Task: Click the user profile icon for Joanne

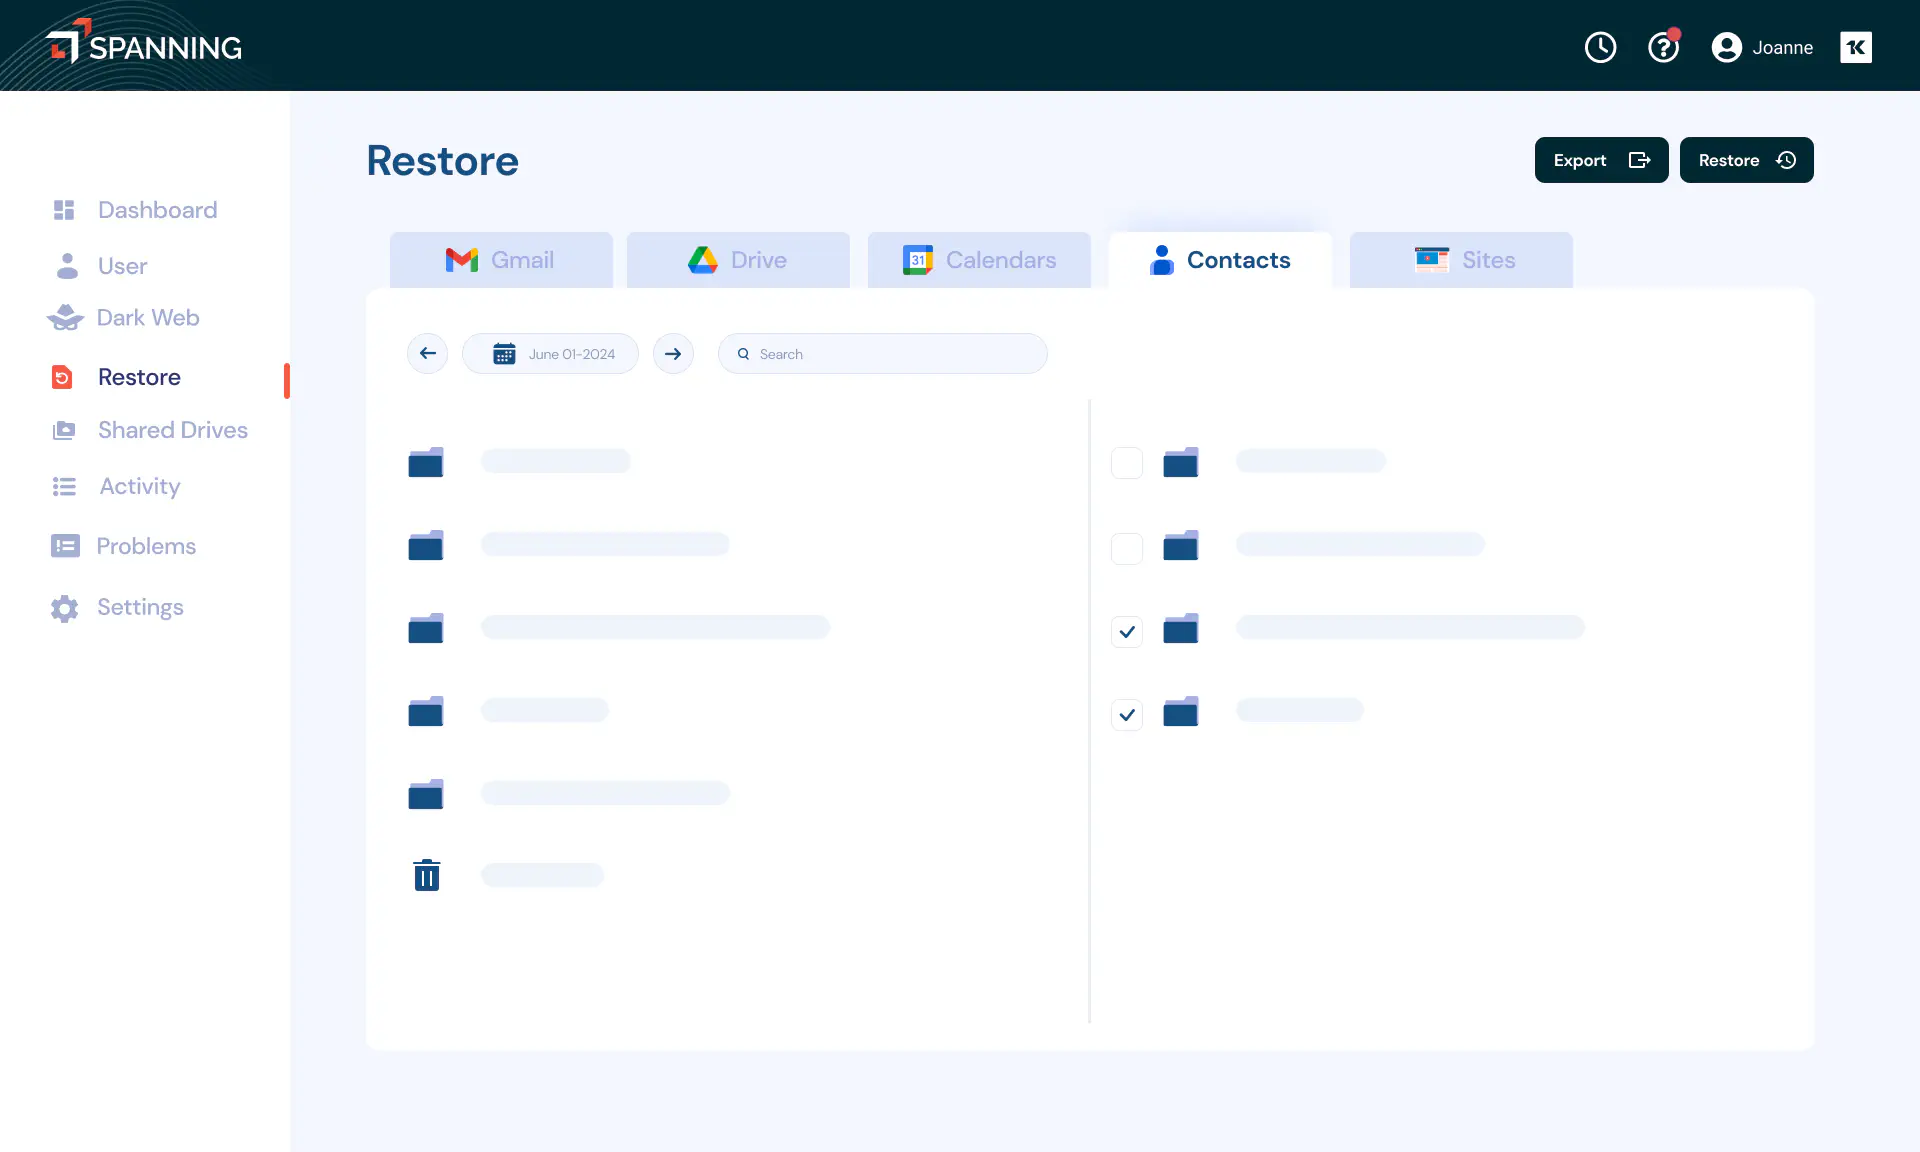Action: 1725,47
